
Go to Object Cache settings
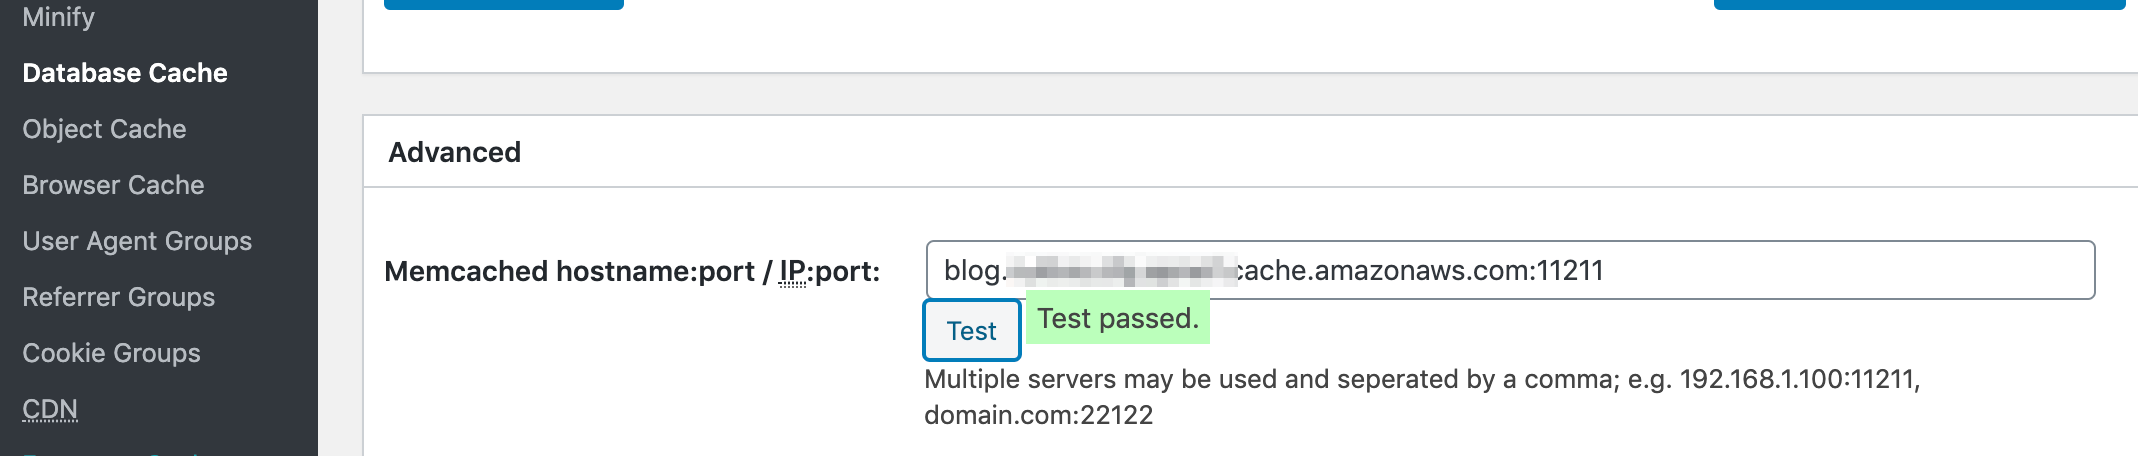tap(104, 129)
